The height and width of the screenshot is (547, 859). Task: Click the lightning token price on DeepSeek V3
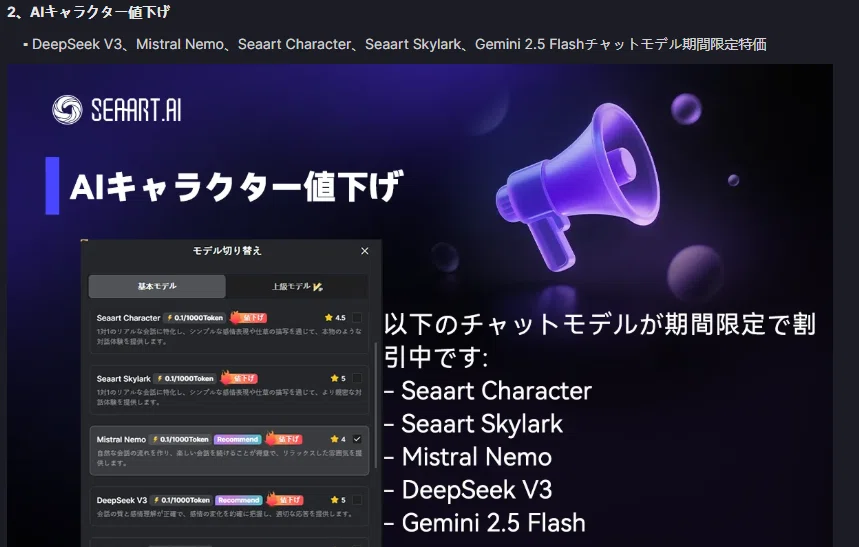tap(182, 500)
